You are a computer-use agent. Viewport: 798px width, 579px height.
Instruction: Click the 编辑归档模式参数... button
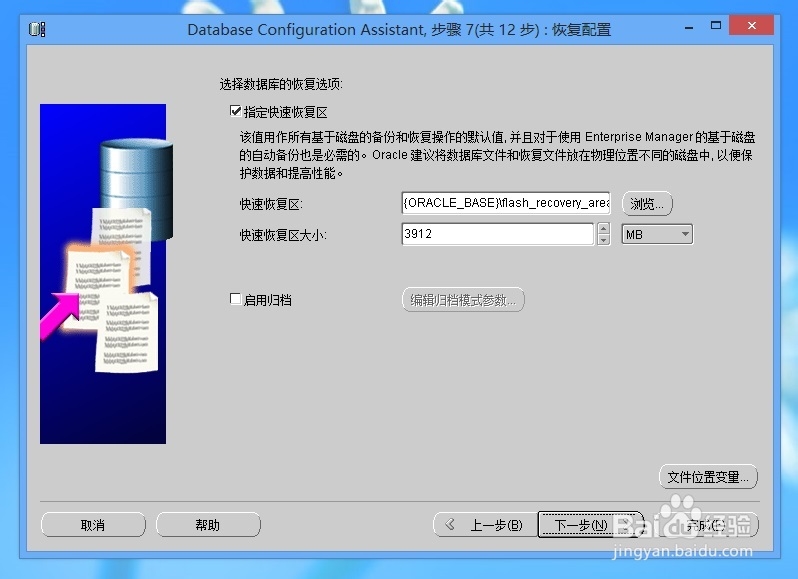[463, 300]
